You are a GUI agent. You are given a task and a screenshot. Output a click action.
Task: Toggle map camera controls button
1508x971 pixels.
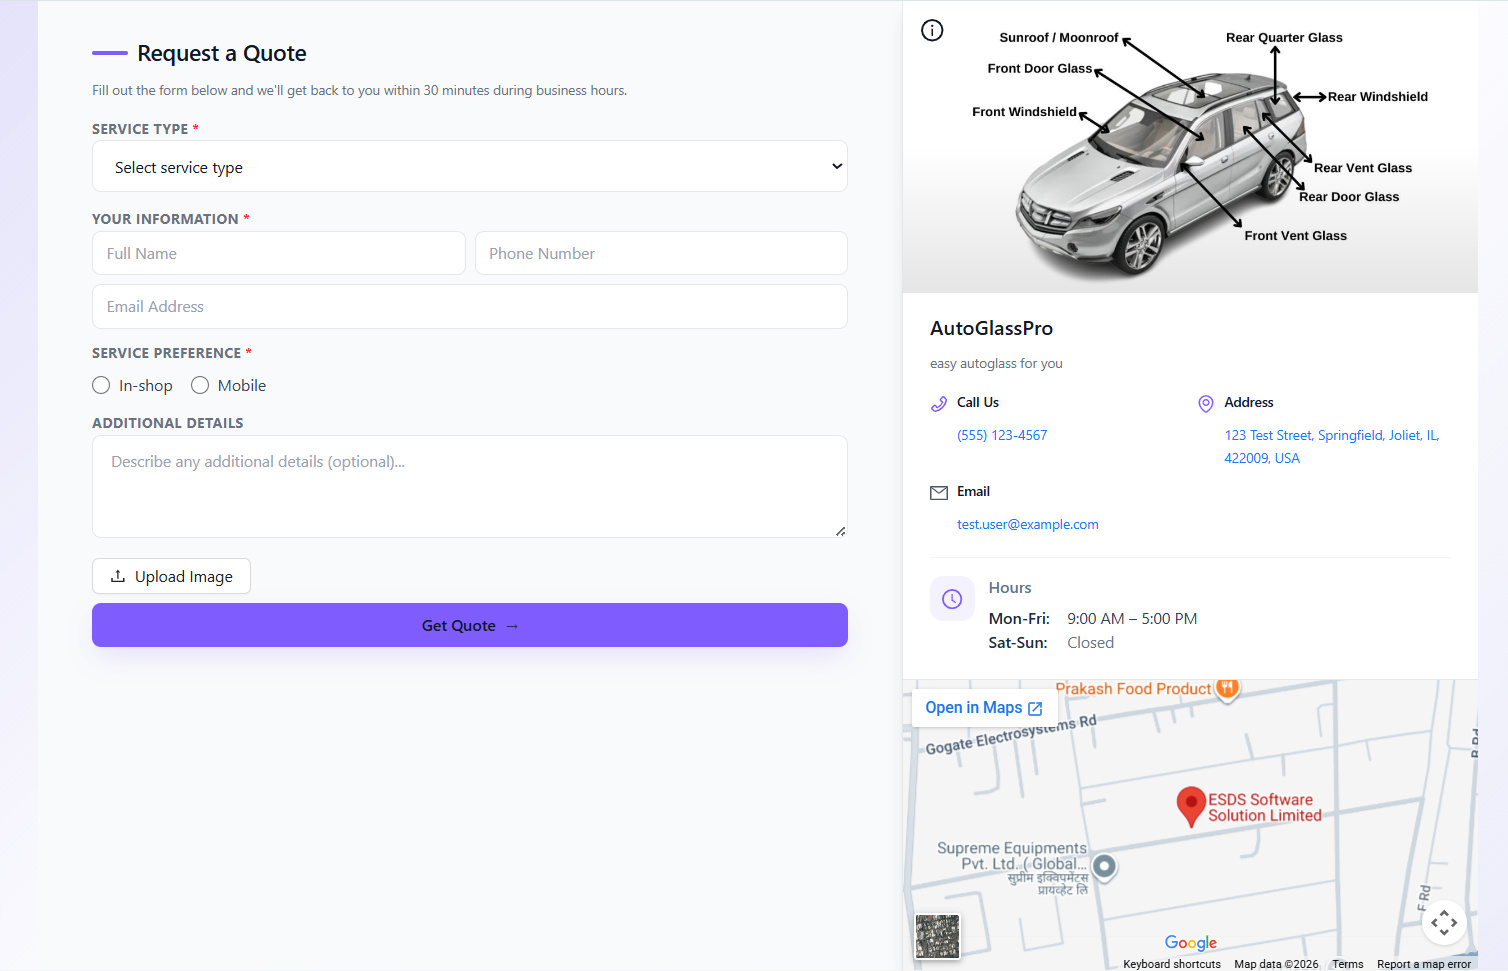1444,922
